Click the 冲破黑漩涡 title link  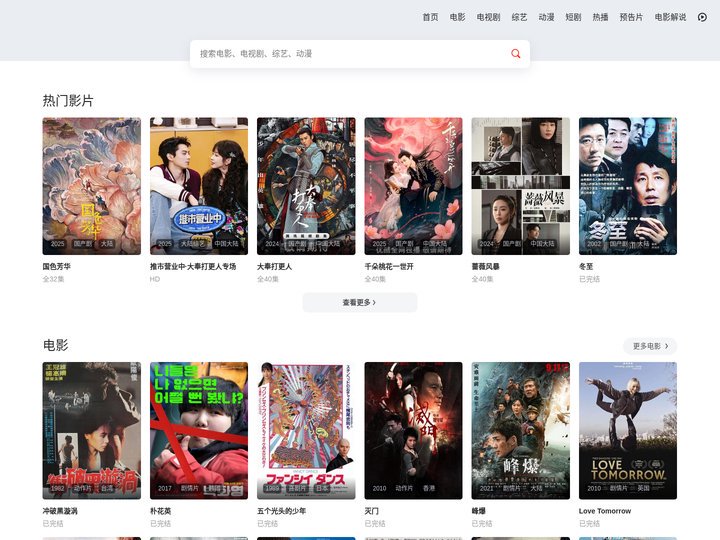(x=60, y=511)
